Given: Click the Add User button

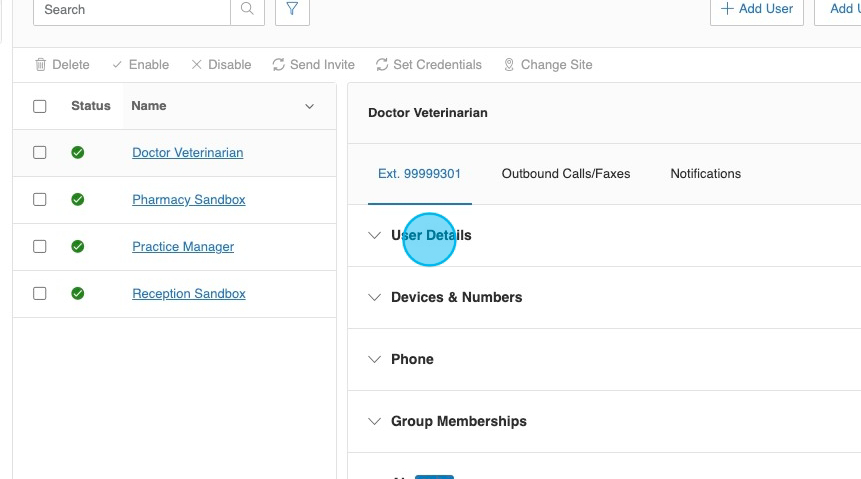Looking at the screenshot, I should [x=756, y=9].
